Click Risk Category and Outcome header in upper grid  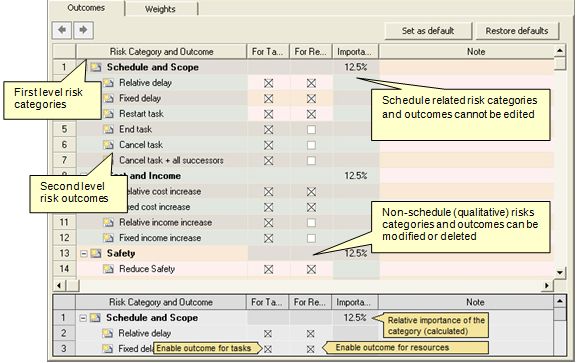[161, 52]
